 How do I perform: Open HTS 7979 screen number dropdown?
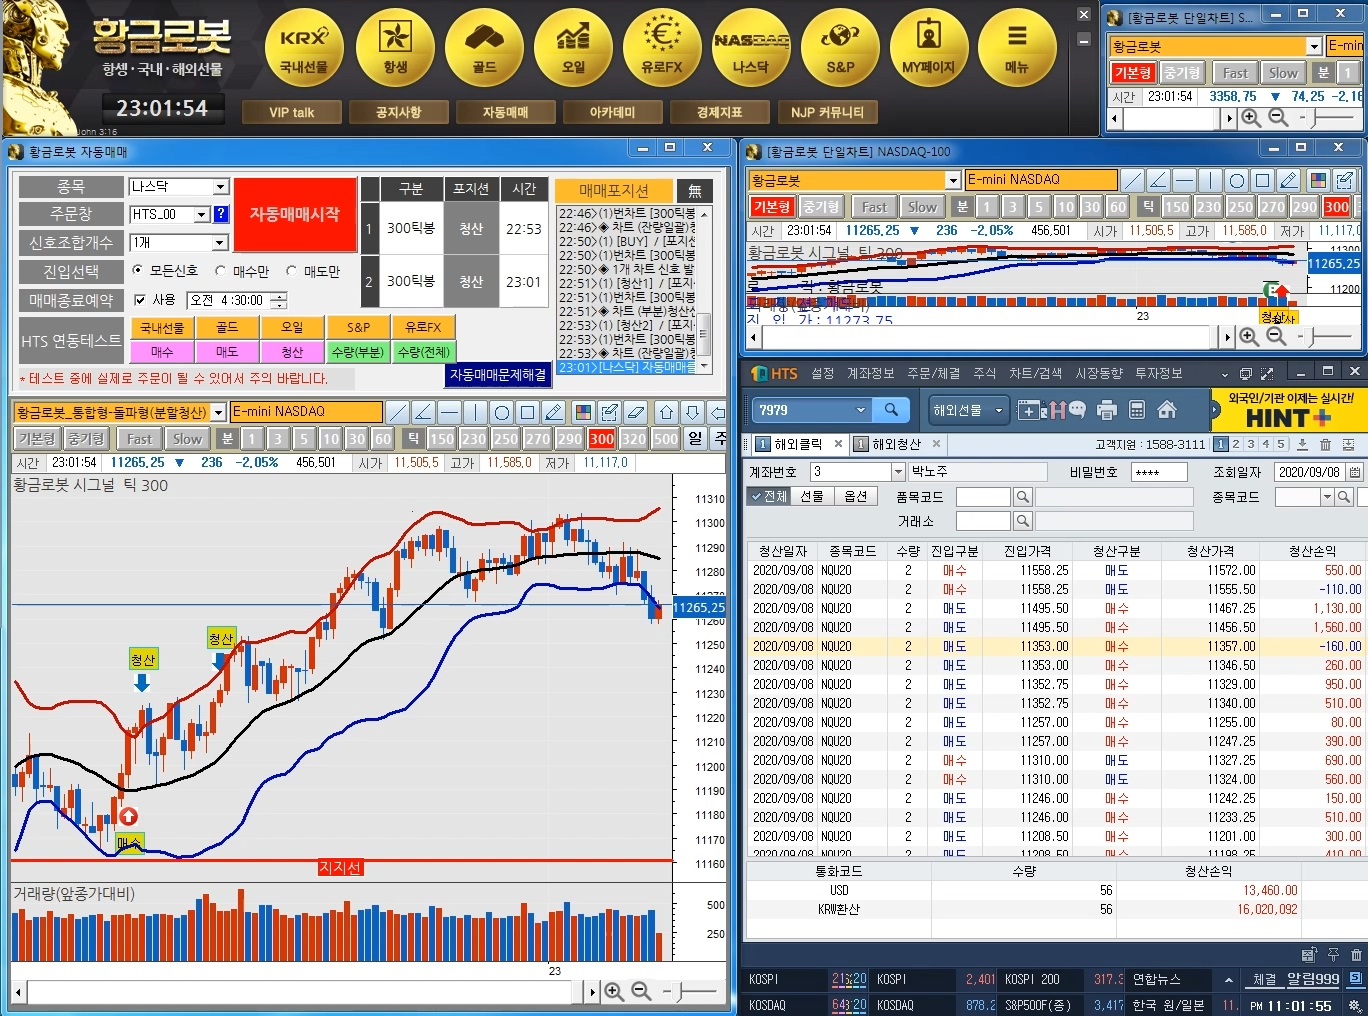(x=860, y=410)
